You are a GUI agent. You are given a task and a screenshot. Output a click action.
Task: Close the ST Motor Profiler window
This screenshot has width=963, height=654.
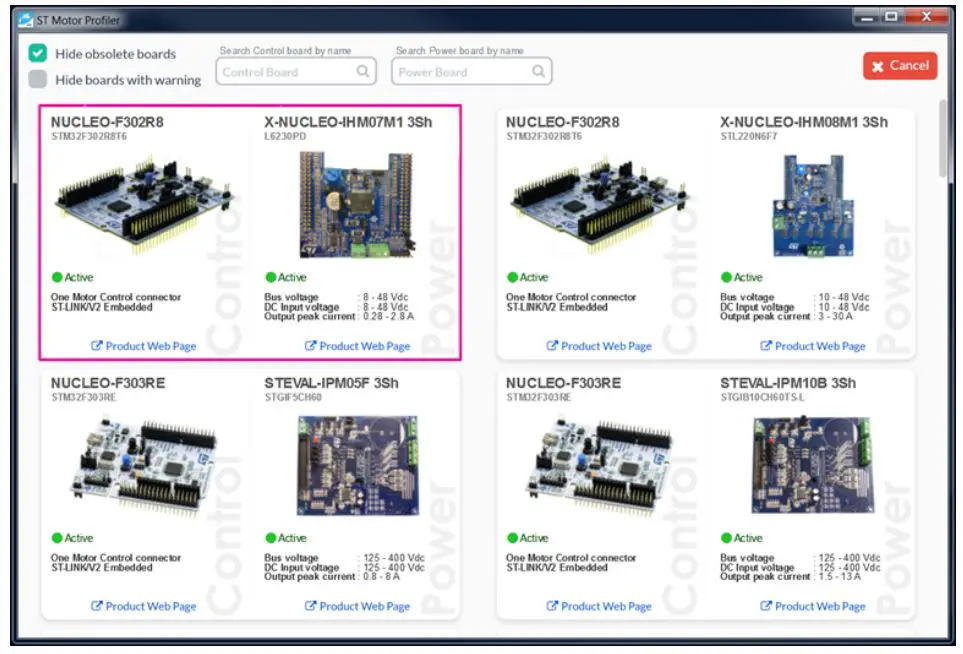tap(927, 17)
